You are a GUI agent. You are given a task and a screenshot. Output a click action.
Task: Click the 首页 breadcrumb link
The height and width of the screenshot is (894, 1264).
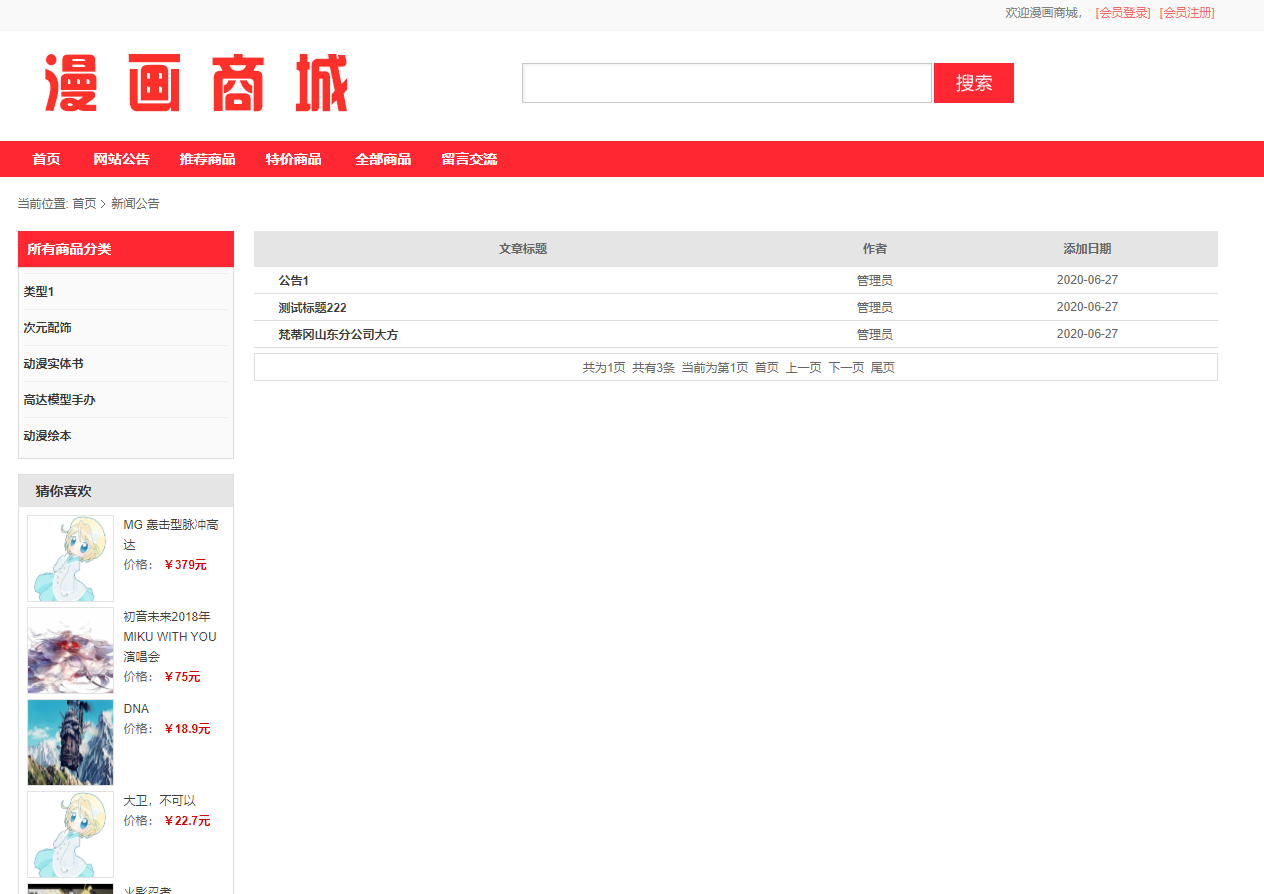click(x=84, y=203)
